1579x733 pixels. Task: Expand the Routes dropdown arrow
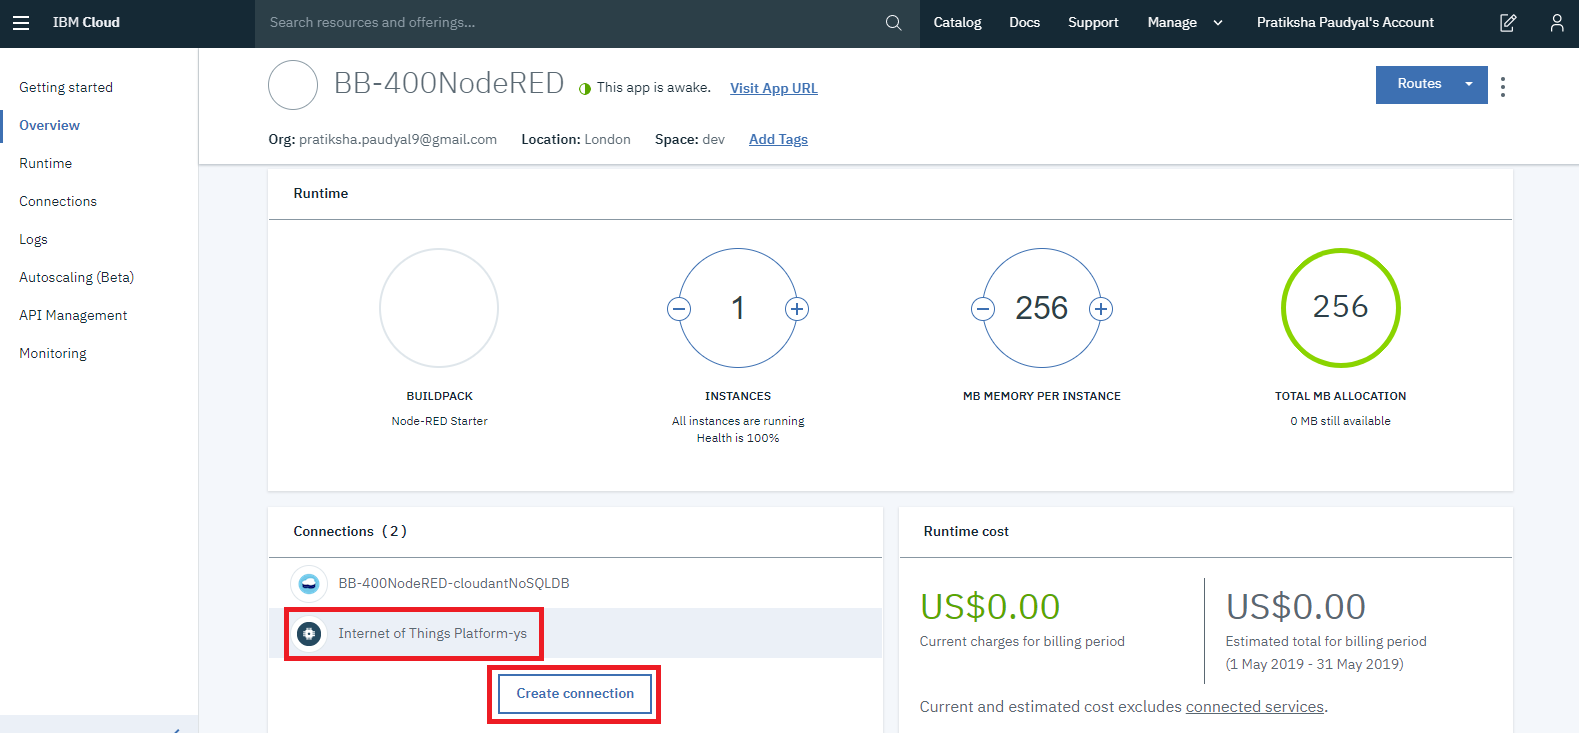(1468, 85)
